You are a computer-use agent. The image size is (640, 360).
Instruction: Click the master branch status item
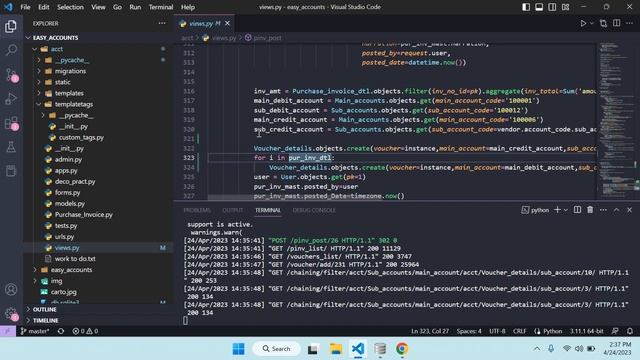(35, 331)
